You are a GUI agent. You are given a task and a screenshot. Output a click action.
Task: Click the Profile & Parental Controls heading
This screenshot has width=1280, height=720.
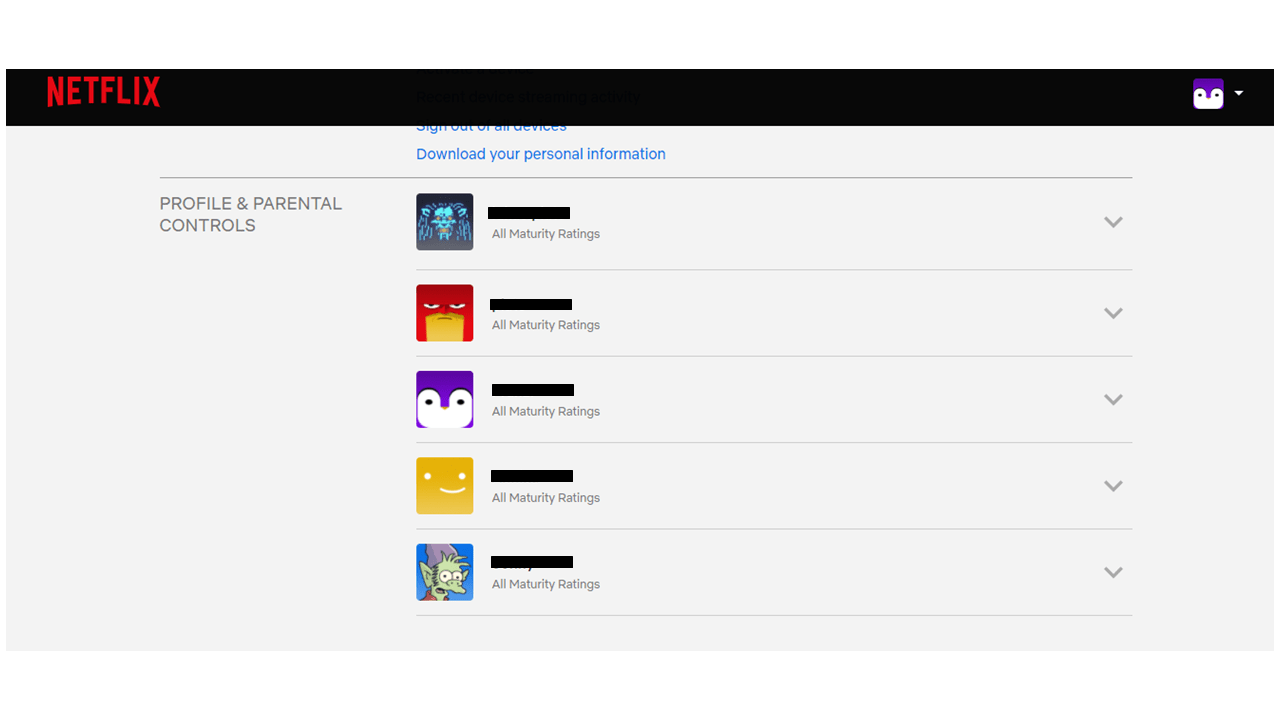[251, 214]
